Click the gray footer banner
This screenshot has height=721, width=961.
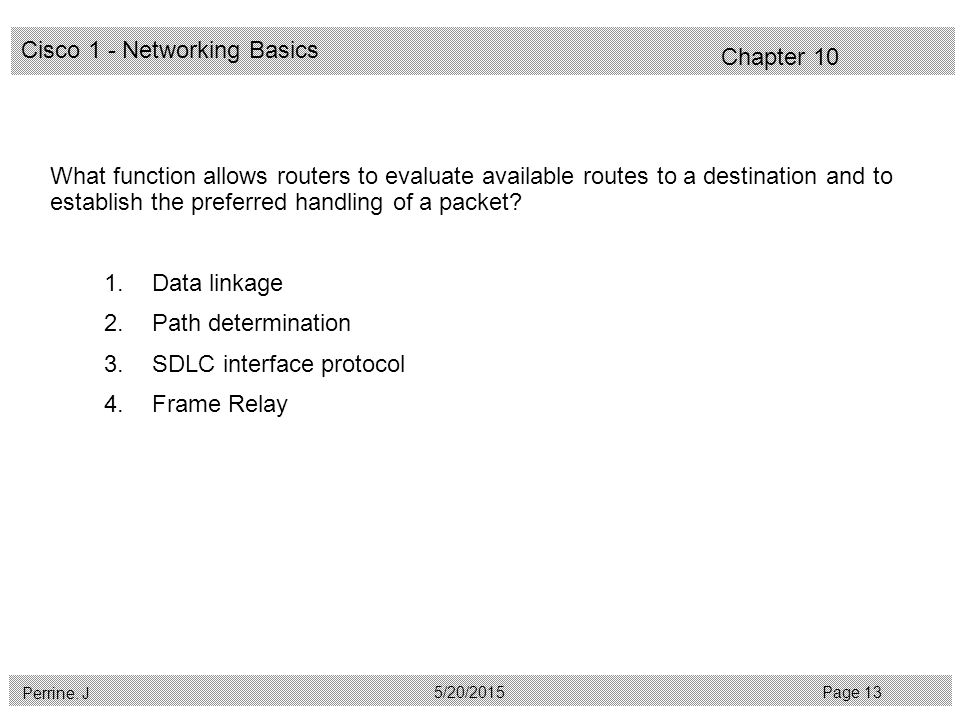point(480,690)
